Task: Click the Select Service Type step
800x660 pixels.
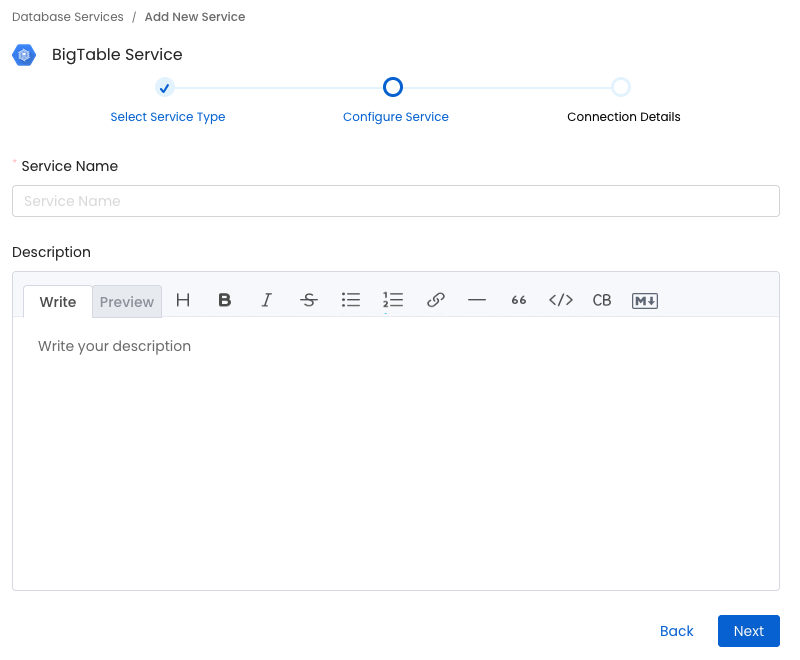Action: tap(167, 117)
